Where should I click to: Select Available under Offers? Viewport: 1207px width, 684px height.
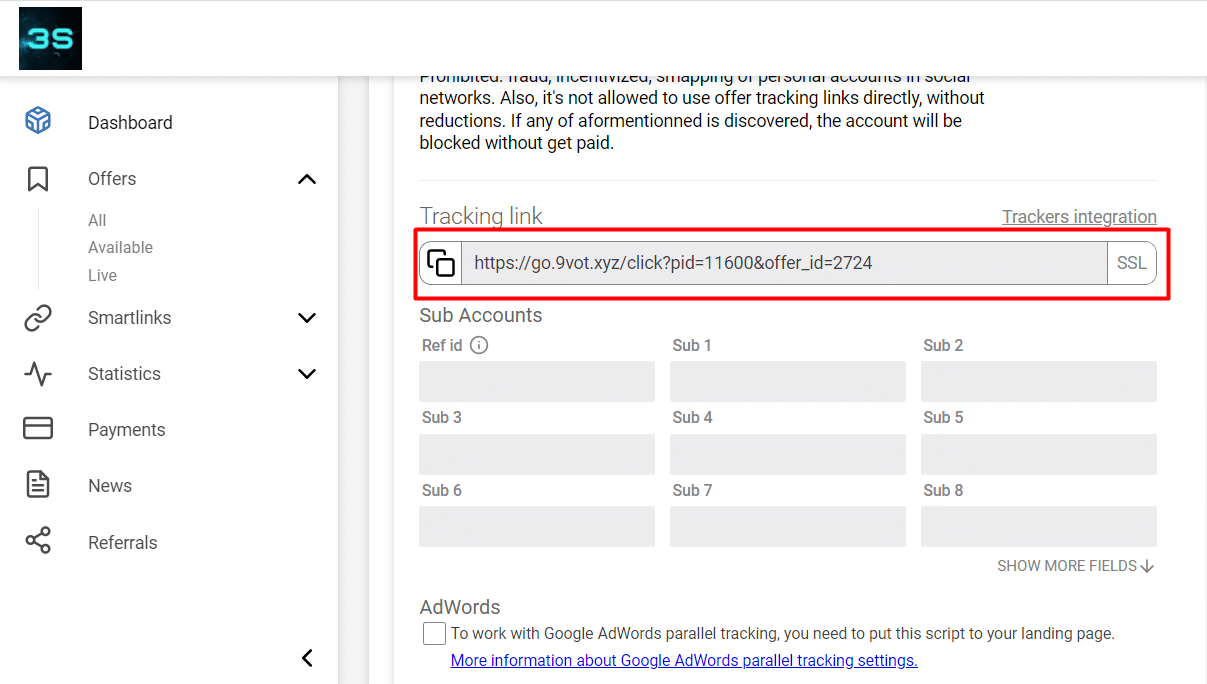point(120,247)
